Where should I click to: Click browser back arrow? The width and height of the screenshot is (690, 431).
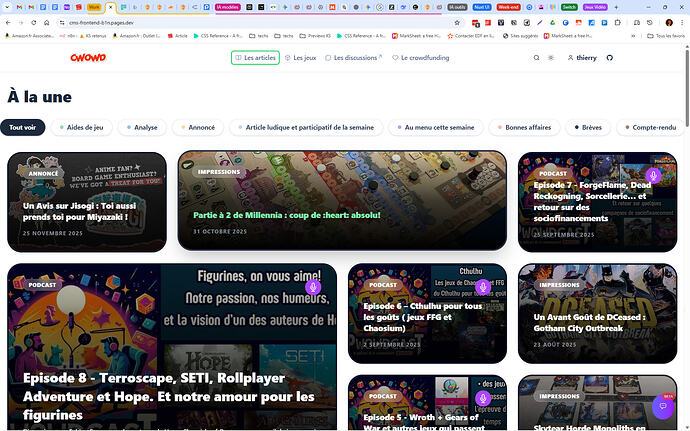click(8, 22)
